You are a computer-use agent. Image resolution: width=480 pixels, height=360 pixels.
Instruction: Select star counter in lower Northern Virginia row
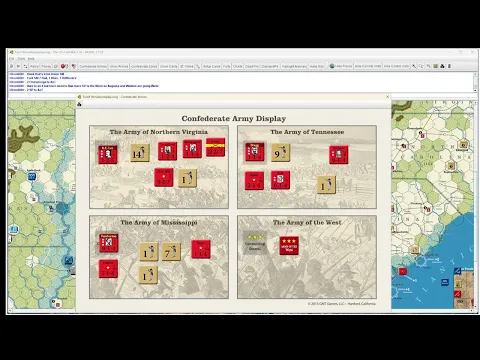coord(164,177)
